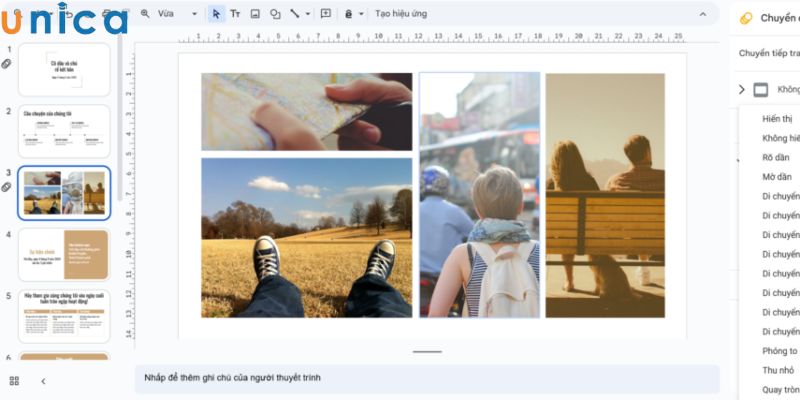Select the girl with backpack photo
Image resolution: width=800 pixels, height=400 pixels.
click(480, 195)
